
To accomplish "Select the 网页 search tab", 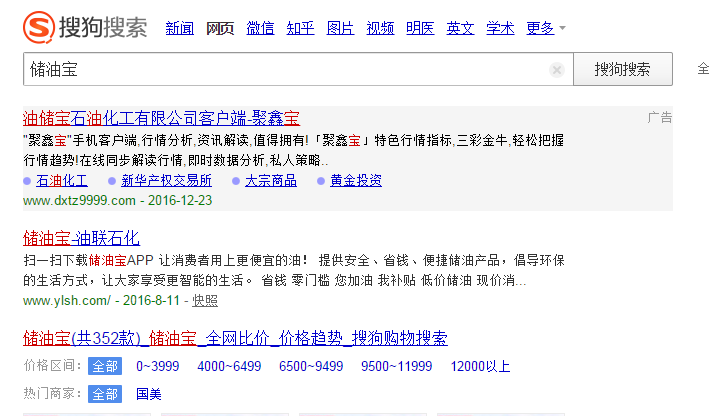I will point(220,28).
